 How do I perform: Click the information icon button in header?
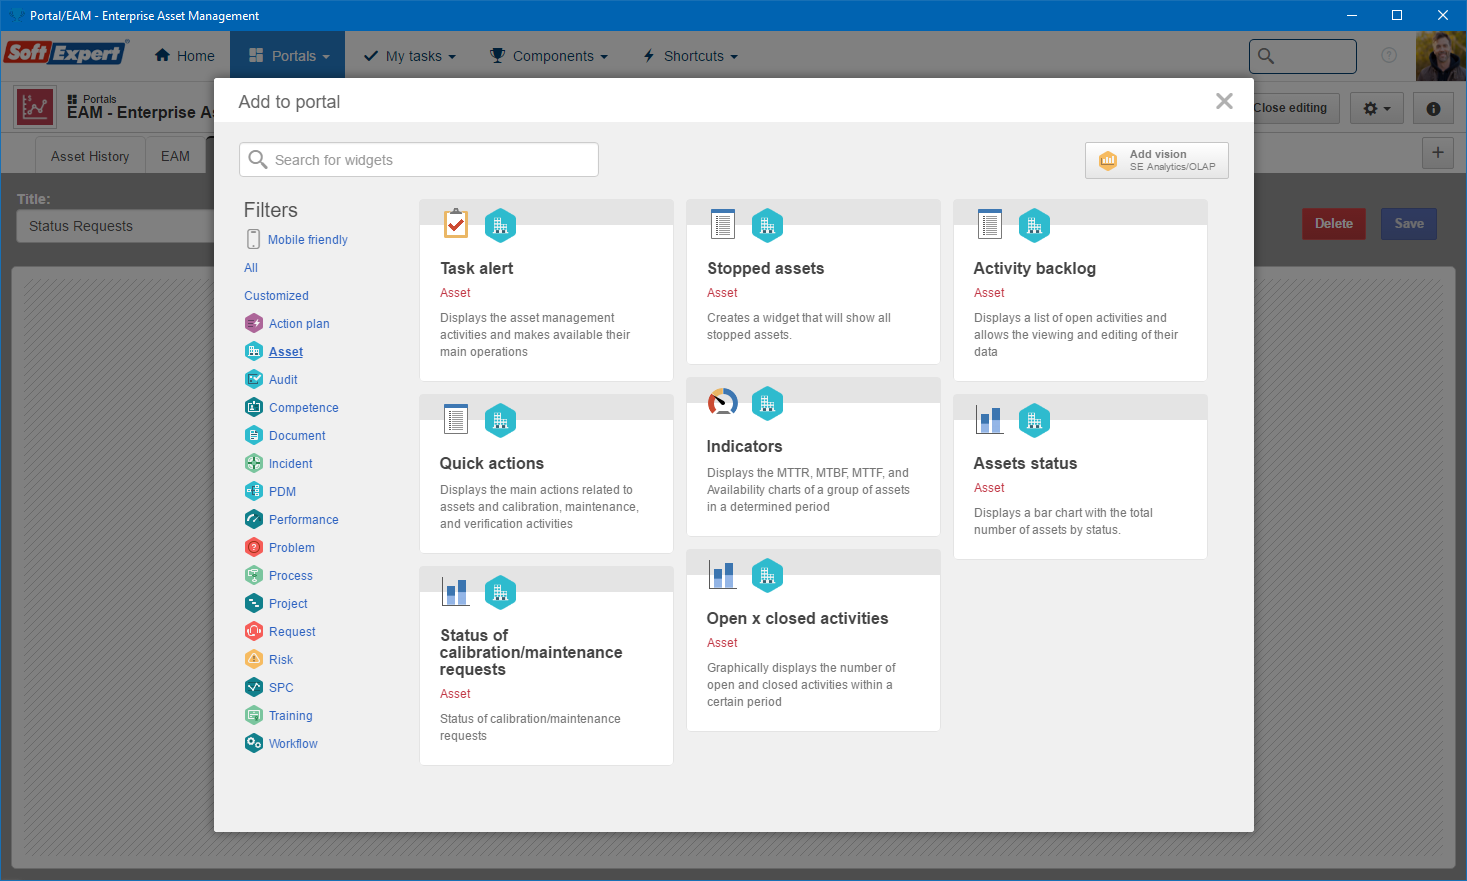pyautogui.click(x=1433, y=108)
